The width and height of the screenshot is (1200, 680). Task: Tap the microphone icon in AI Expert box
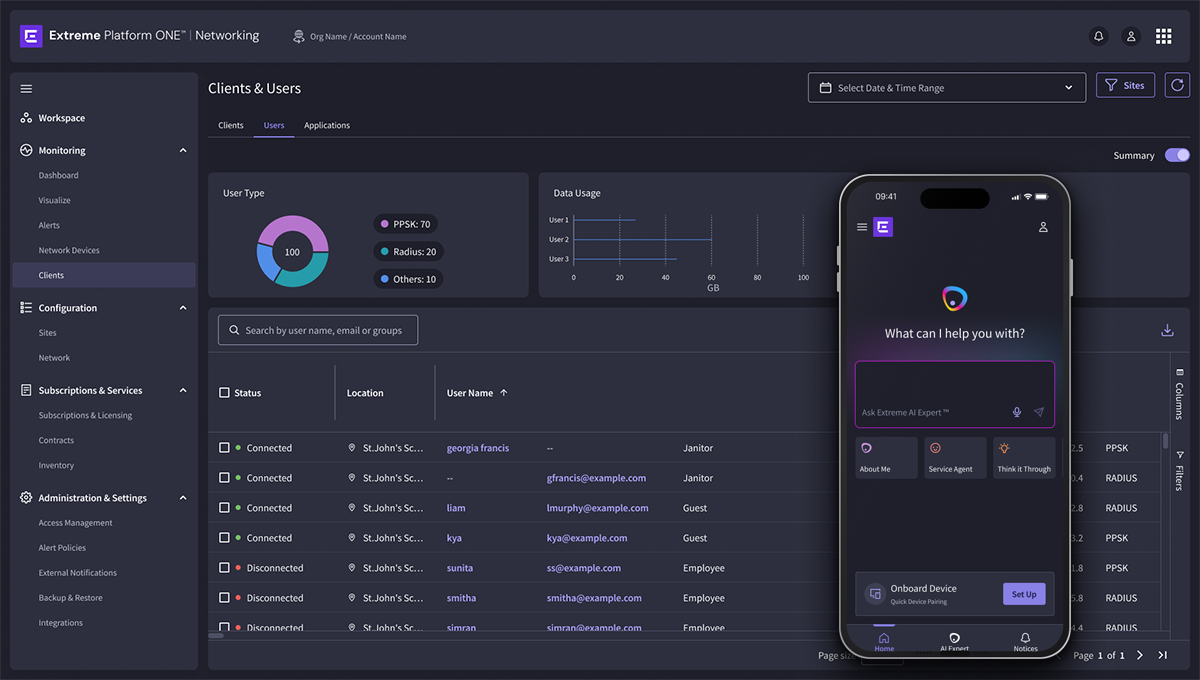click(1017, 412)
